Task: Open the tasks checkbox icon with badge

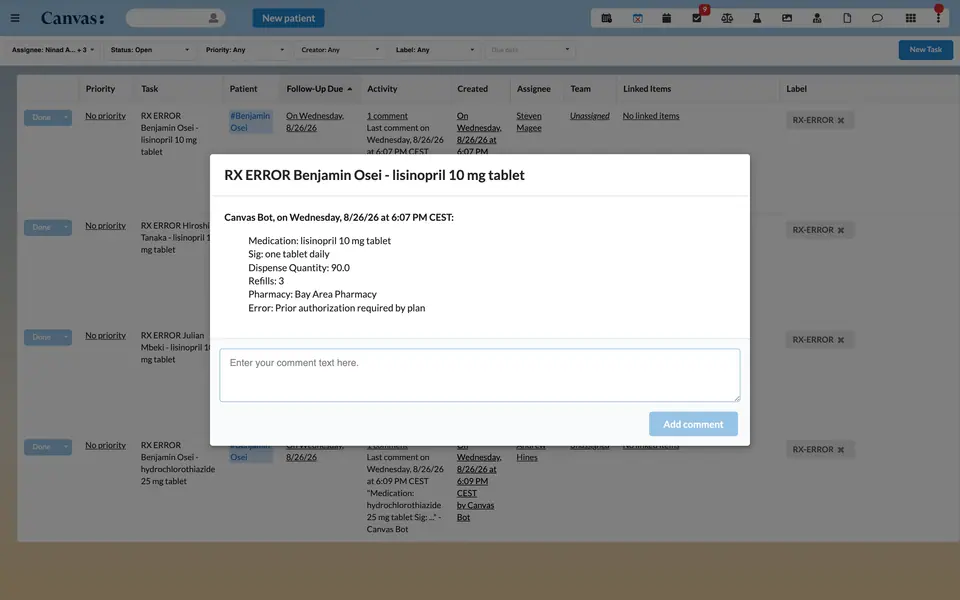Action: click(x=697, y=18)
